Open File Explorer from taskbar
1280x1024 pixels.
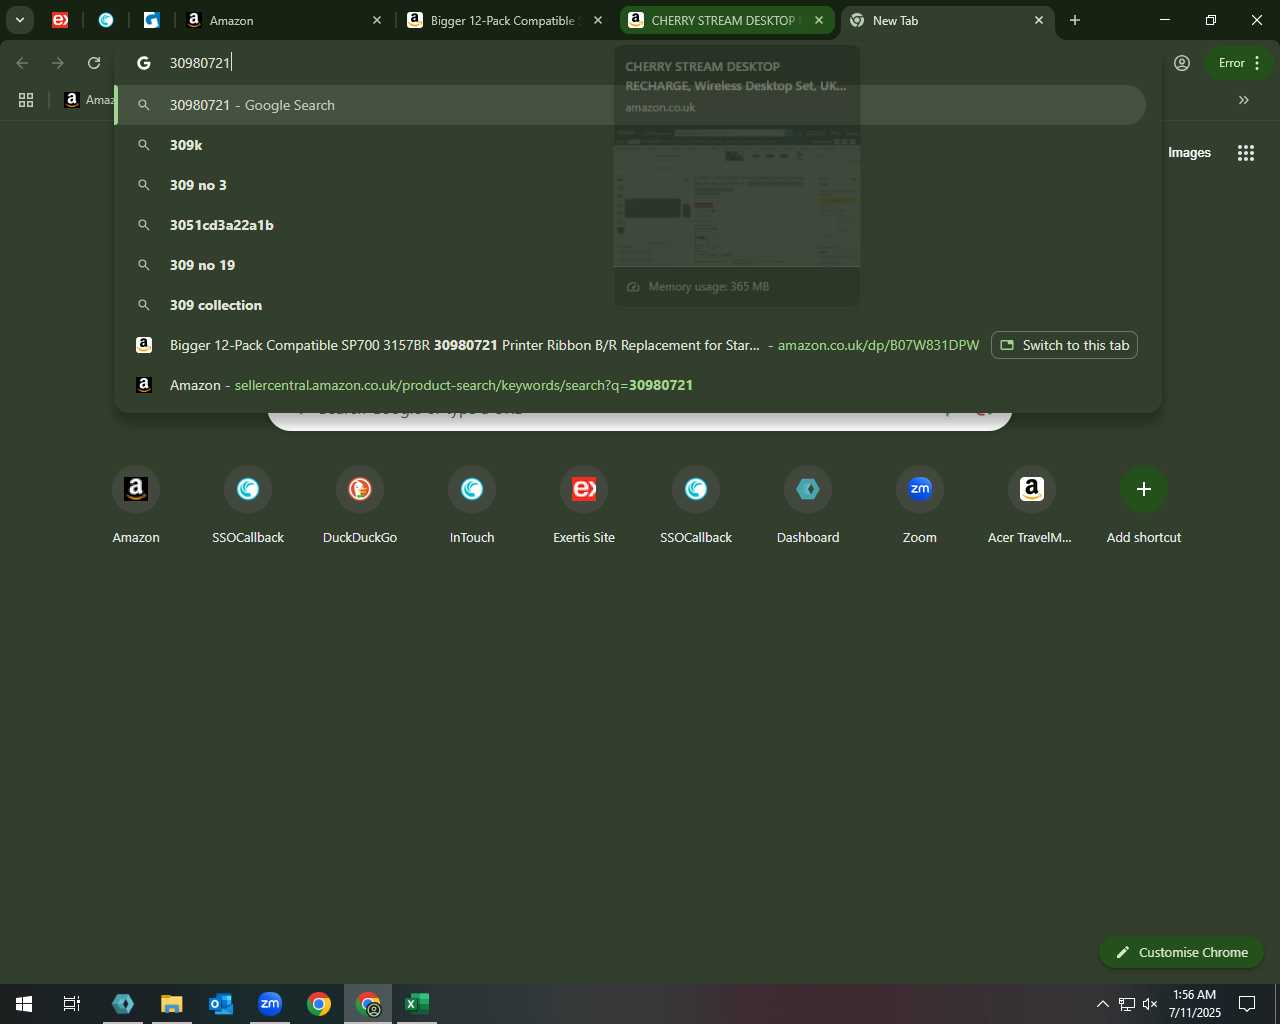tap(172, 1004)
